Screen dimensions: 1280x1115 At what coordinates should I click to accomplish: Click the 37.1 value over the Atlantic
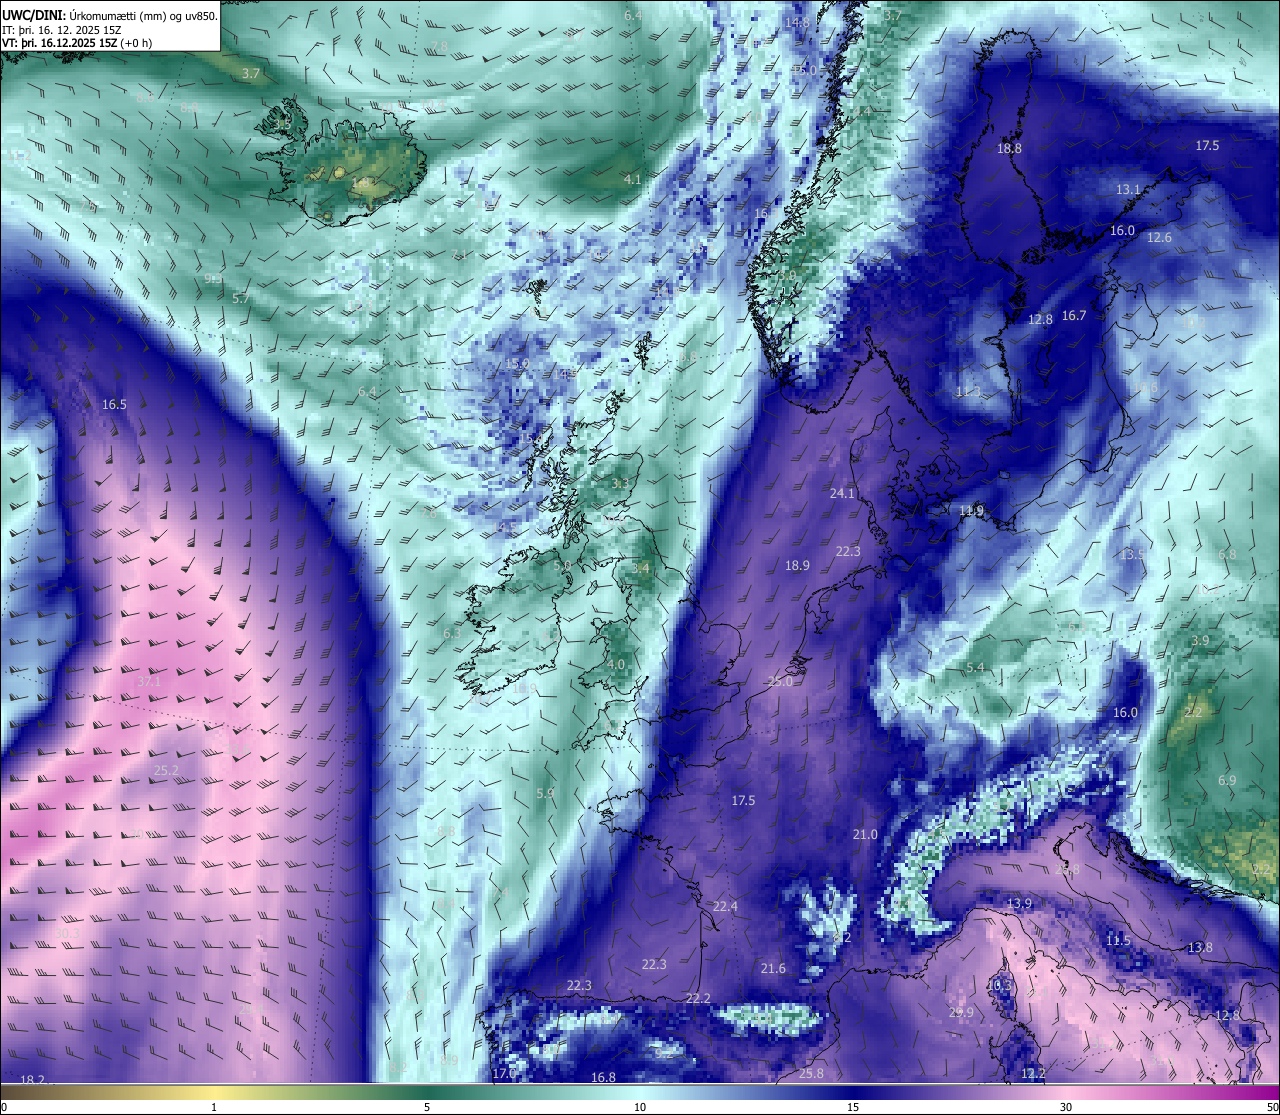click(148, 681)
